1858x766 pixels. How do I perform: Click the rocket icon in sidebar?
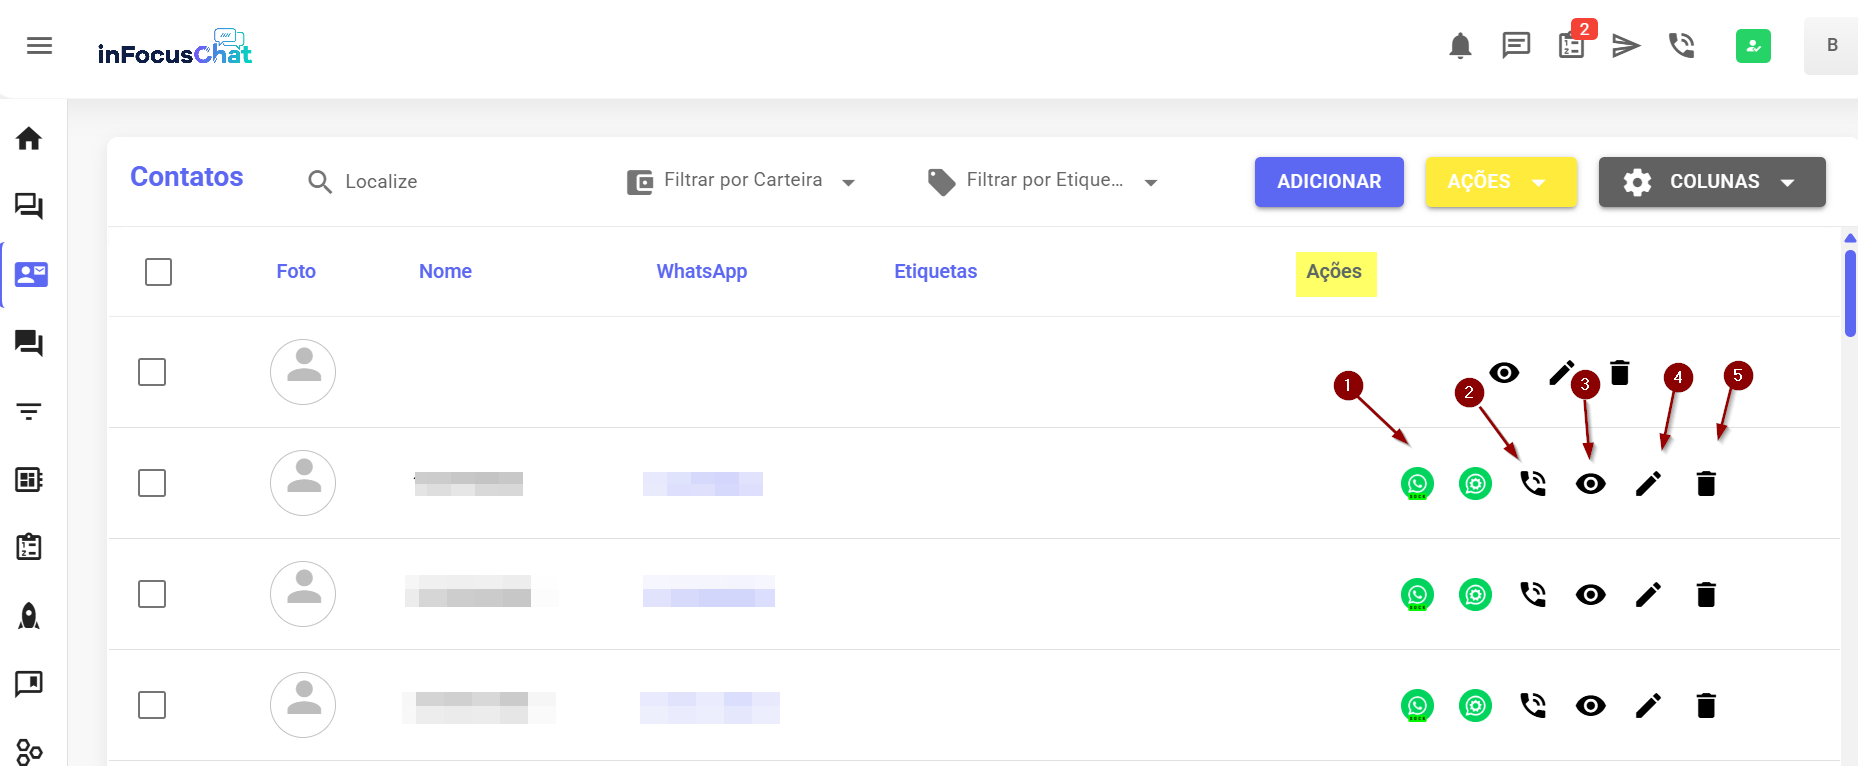pos(29,616)
